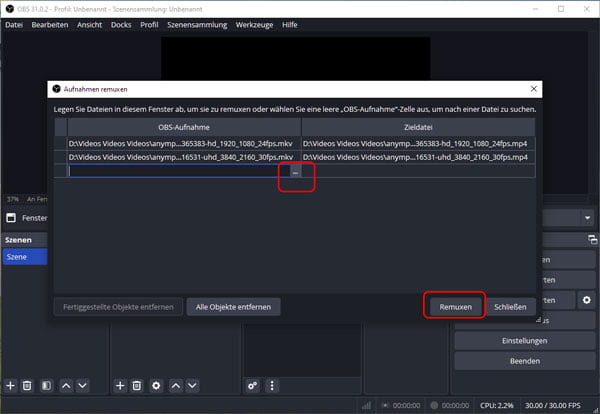This screenshot has width=600, height=414.
Task: Move scene down with arrow icon
Action: click(x=83, y=386)
